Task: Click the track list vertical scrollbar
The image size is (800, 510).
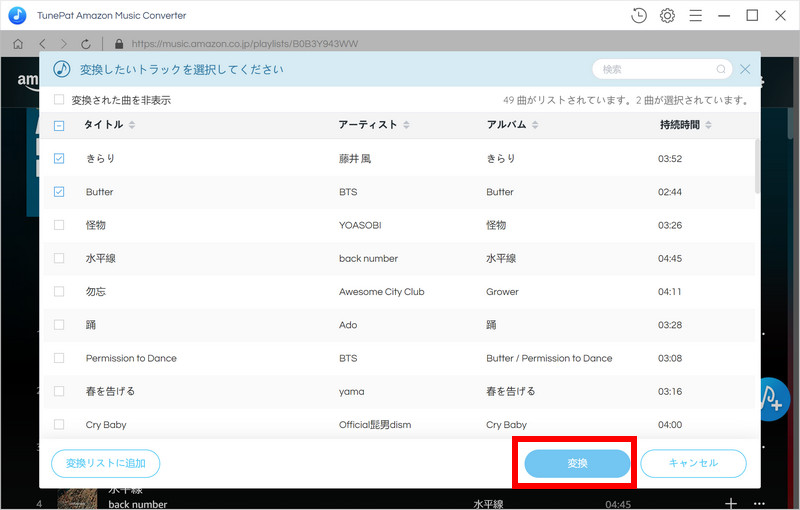Action: 757,166
